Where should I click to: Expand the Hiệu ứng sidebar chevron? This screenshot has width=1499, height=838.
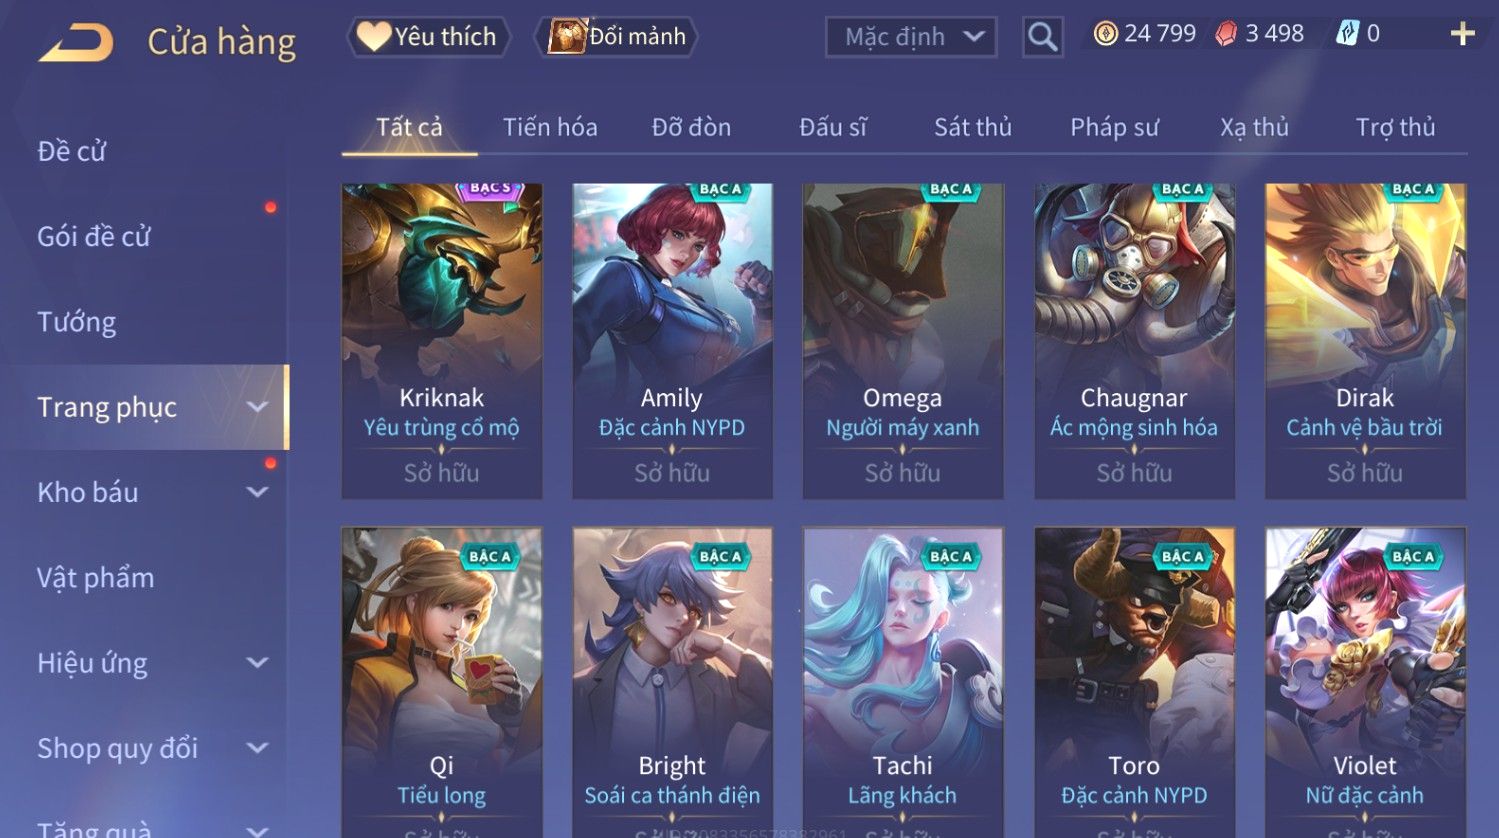pos(257,662)
